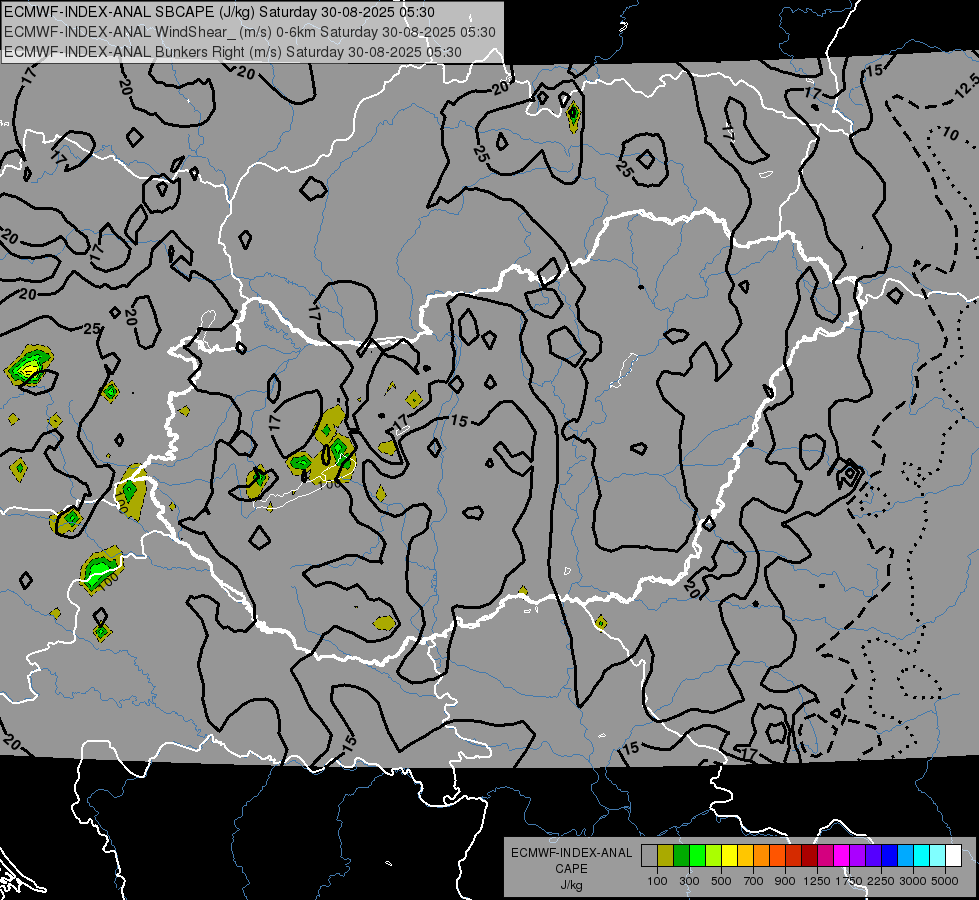Click the WindShear 0-6km header line
The image size is (979, 900).
[250, 32]
